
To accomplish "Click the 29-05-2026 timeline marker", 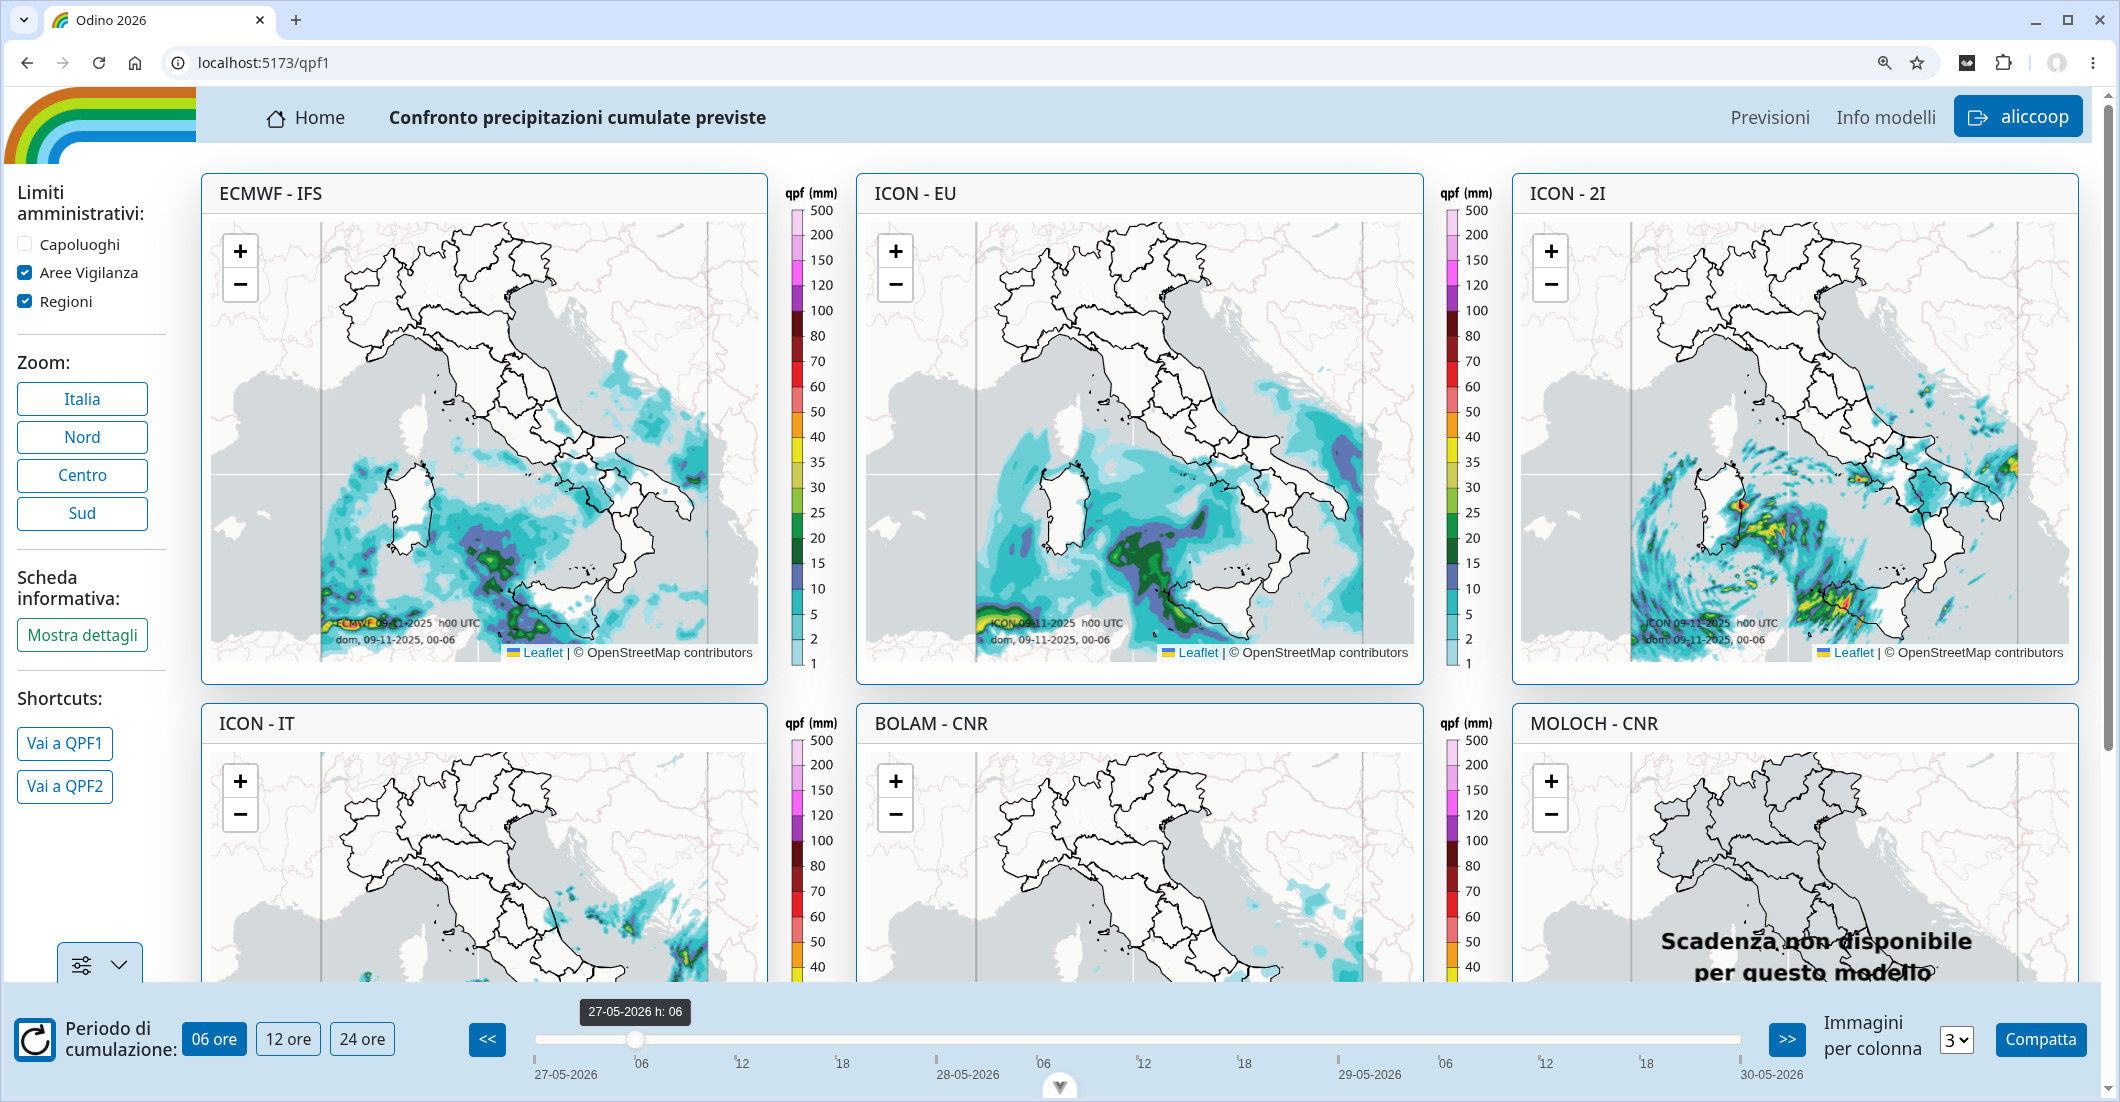I will [1369, 1075].
